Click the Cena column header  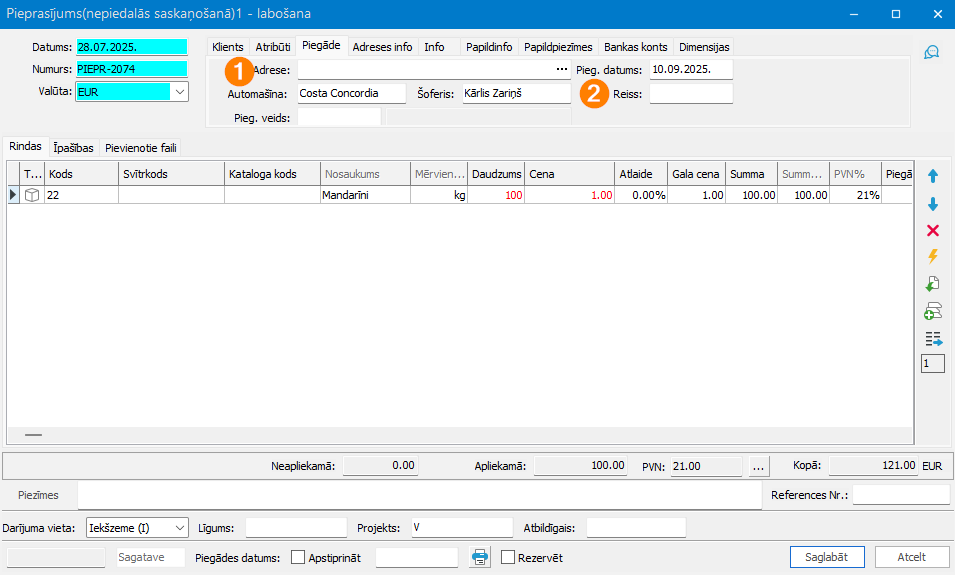click(569, 174)
